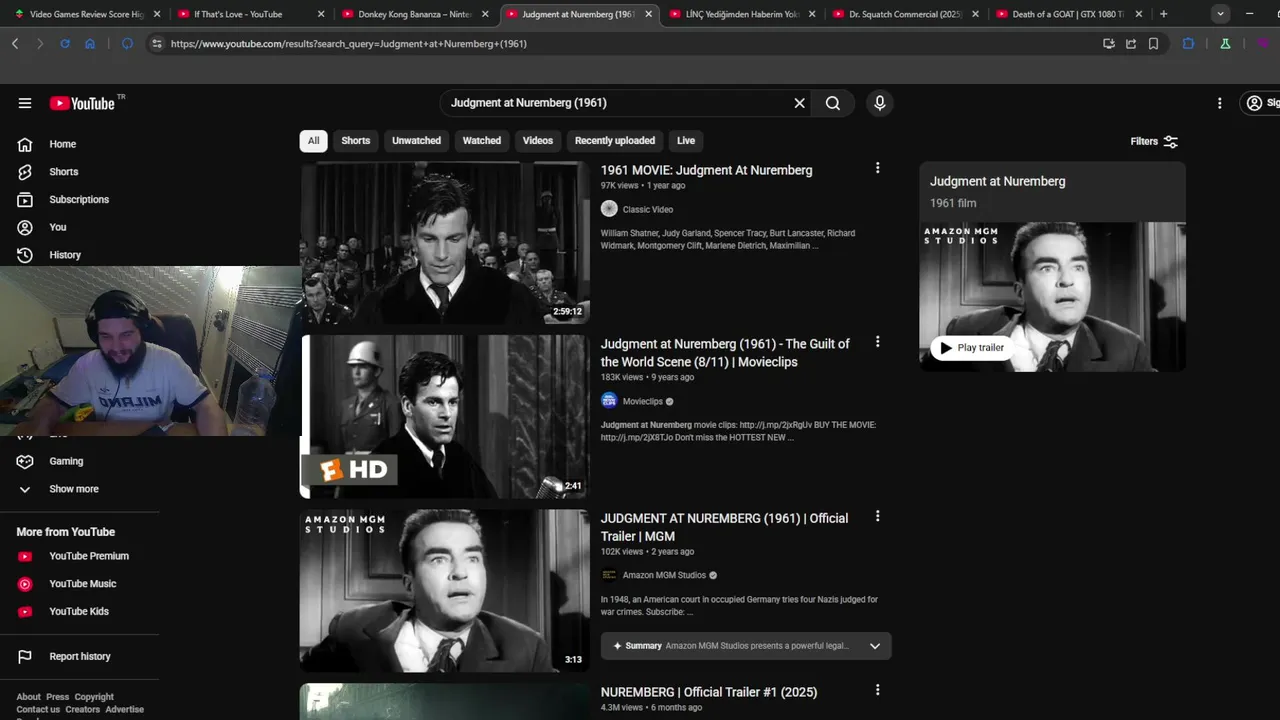The width and height of the screenshot is (1280, 720).
Task: Switch to Donkey Kong Bananza tab
Action: tap(415, 14)
